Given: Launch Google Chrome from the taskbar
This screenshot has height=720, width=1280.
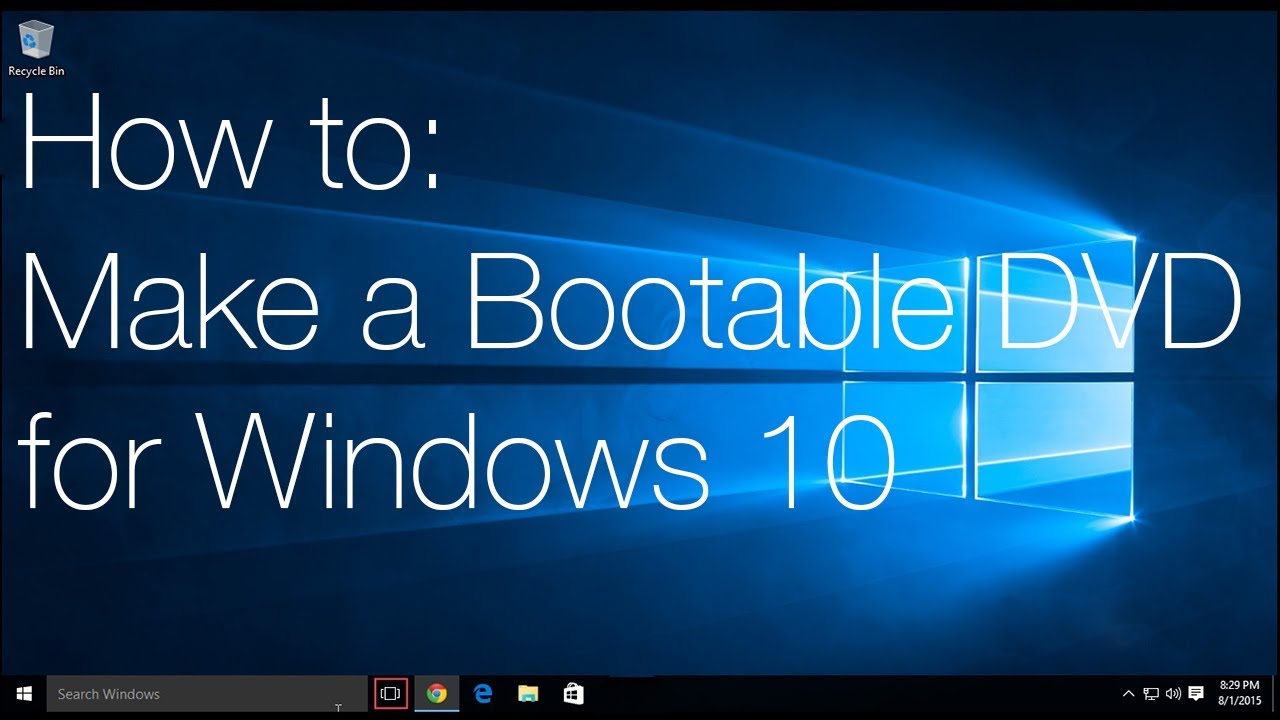Looking at the screenshot, I should tap(437, 693).
